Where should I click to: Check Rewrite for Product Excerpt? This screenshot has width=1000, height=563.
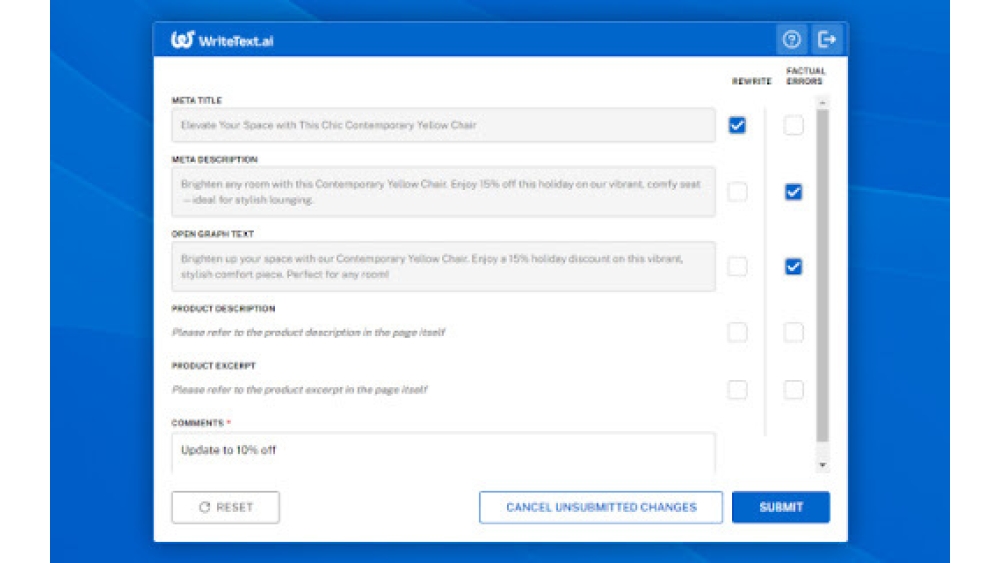737,390
